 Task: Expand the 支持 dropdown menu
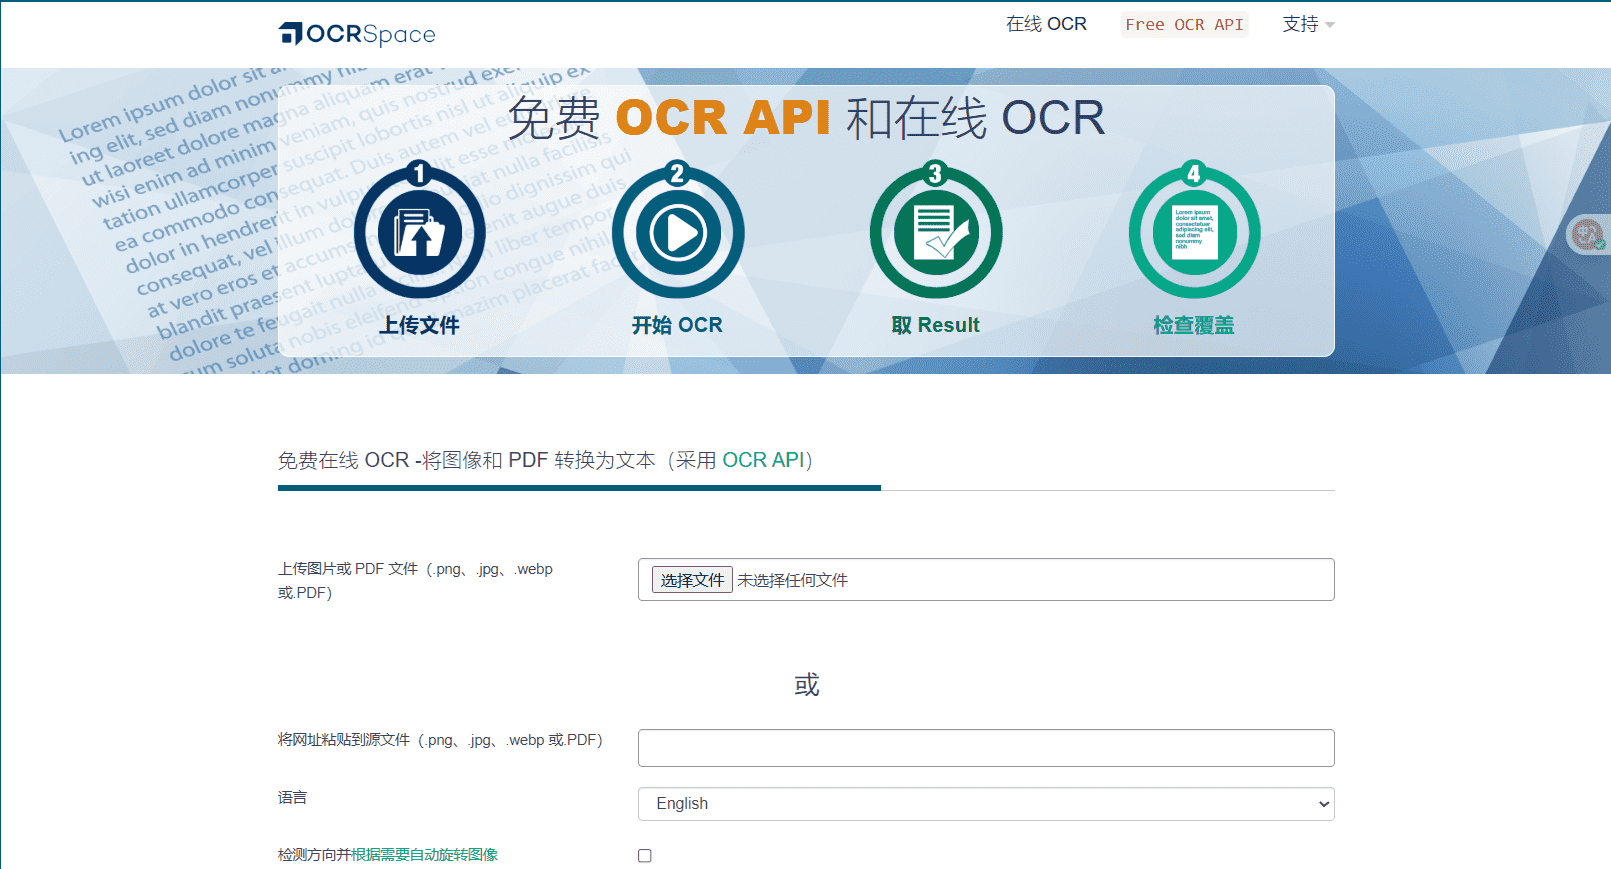[1308, 24]
